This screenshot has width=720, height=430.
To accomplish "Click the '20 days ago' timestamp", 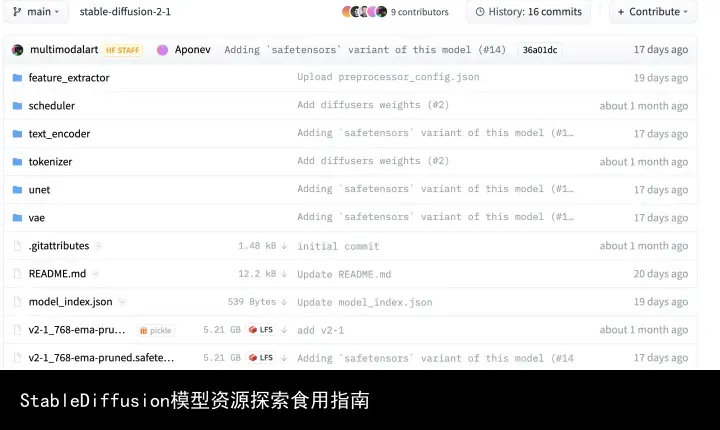I will 661,274.
